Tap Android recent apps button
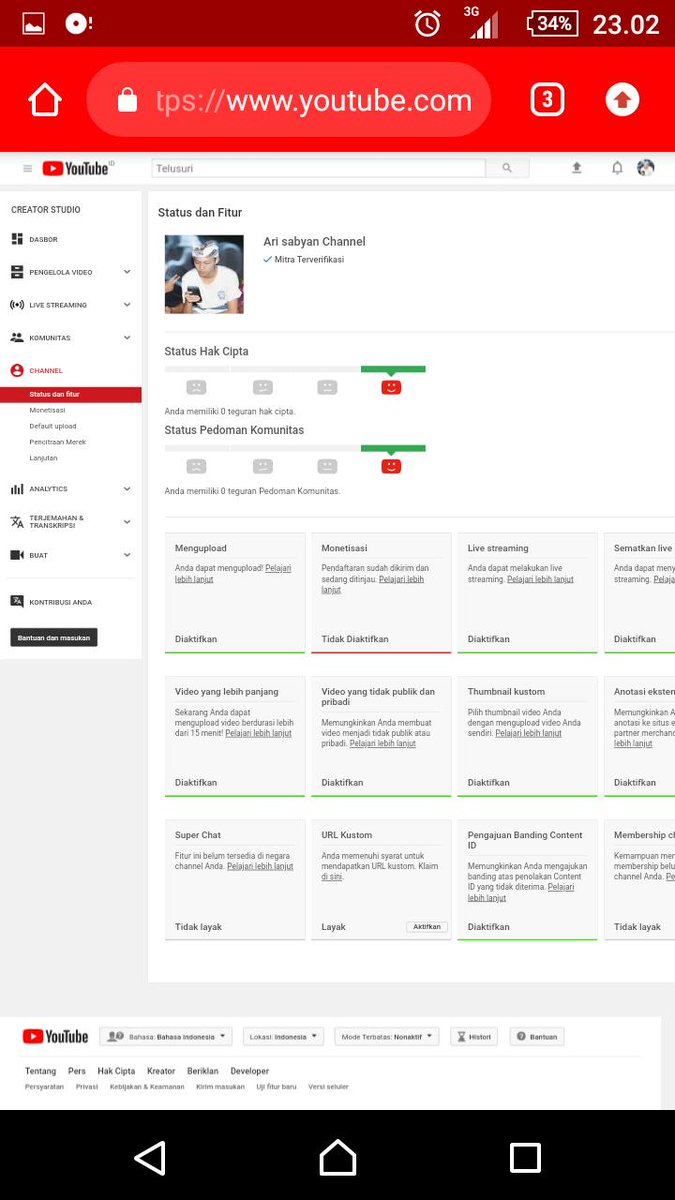 click(x=525, y=1158)
